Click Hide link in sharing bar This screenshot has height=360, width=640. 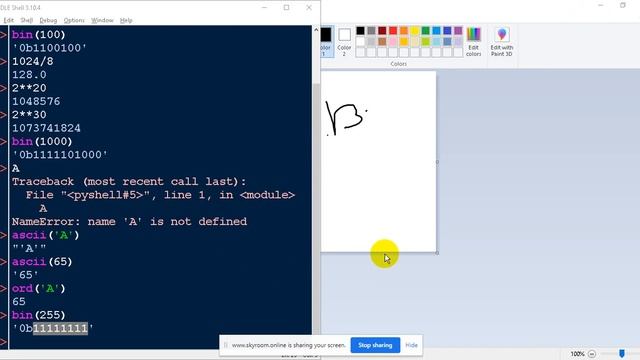[x=411, y=345]
